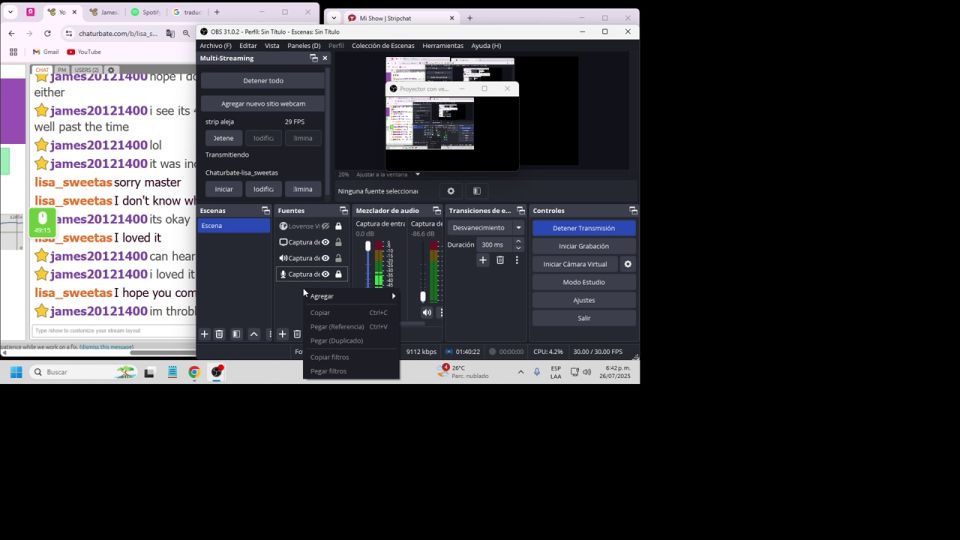
Task: Click the trash icon in the Escenas panel
Action: [x=219, y=334]
